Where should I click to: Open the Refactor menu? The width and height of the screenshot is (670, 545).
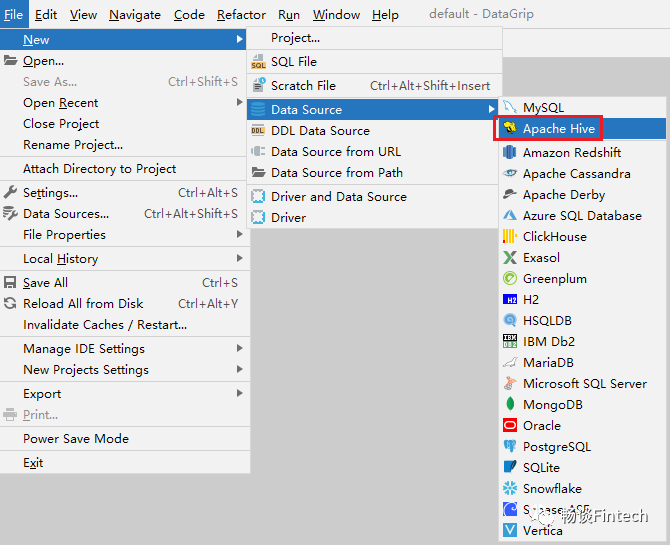pyautogui.click(x=241, y=15)
